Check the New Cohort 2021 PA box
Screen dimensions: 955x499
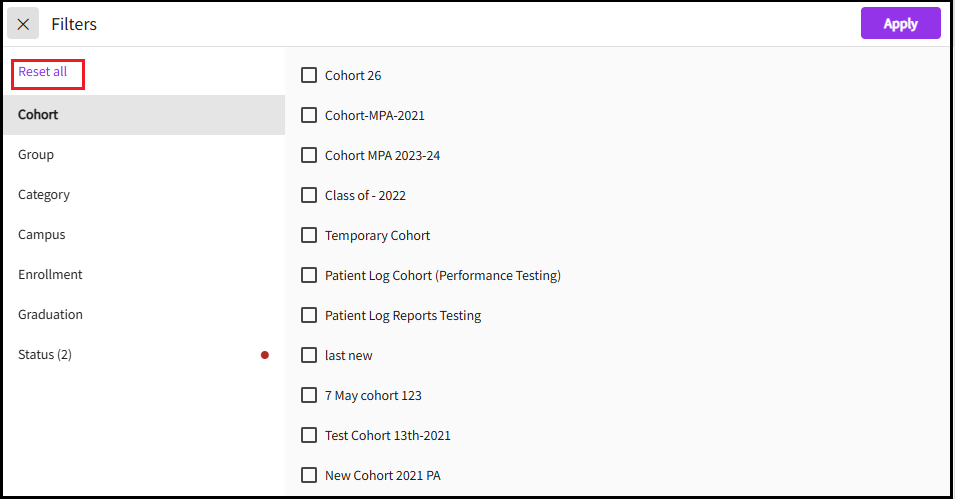point(309,475)
